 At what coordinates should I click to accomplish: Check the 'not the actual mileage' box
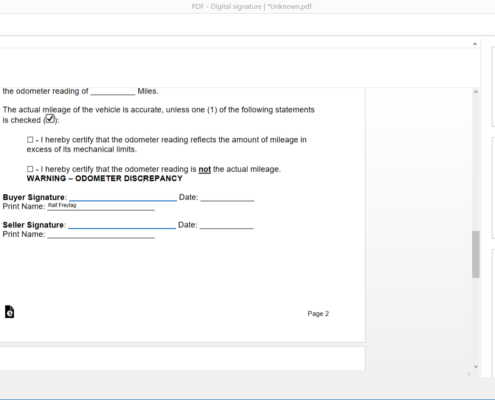point(30,169)
